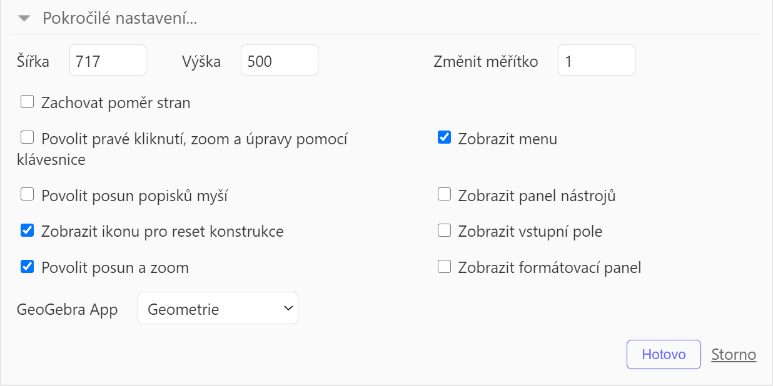Viewport: 773px width, 386px height.
Task: Open the GeoGebra App Geometrie dropdown
Action: click(218, 308)
